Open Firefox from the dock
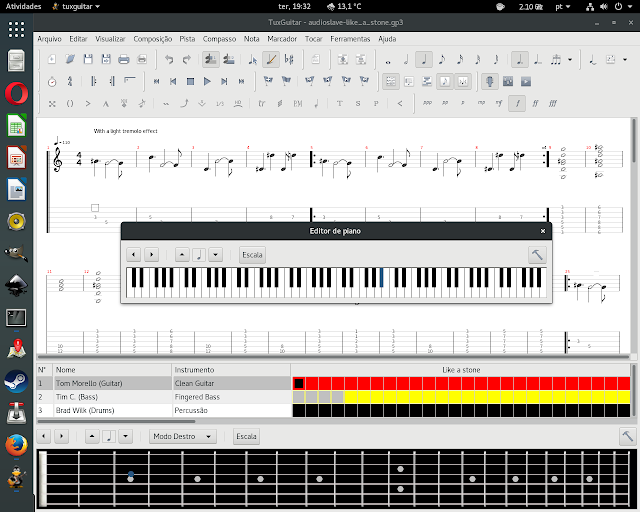 coord(16,445)
